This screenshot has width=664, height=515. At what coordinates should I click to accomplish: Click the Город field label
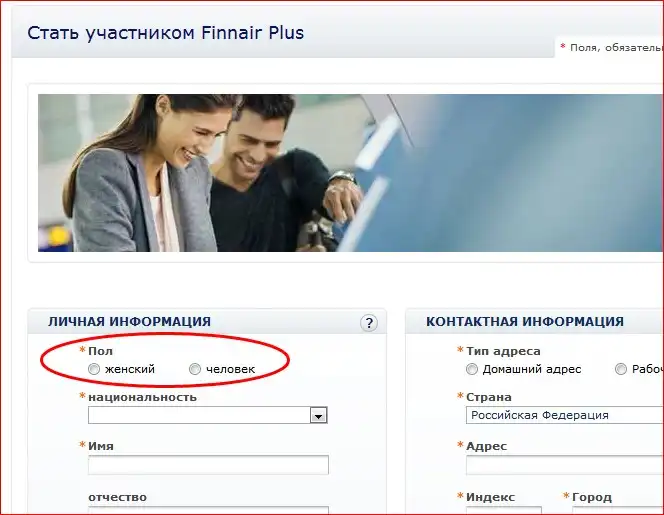(x=592, y=497)
